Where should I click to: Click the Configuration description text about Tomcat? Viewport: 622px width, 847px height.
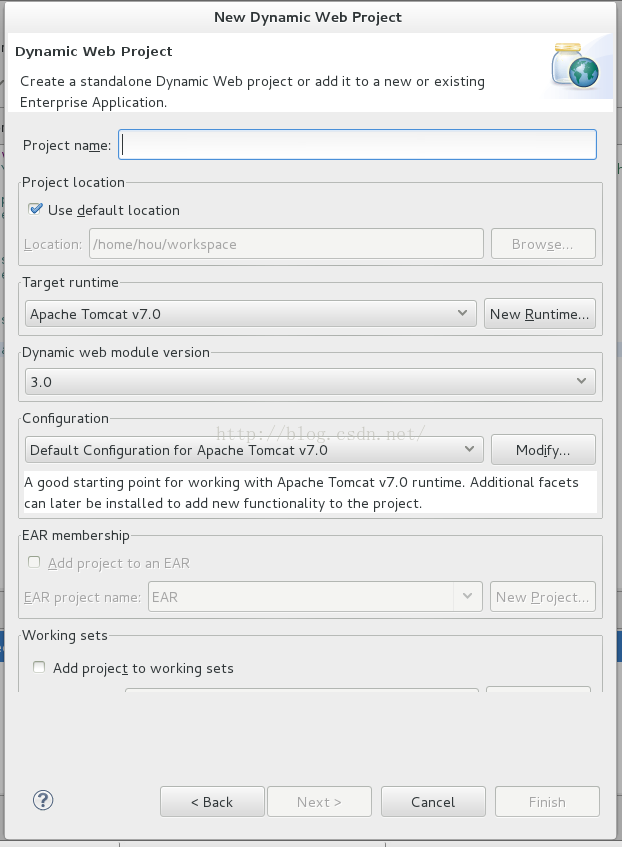tap(311, 493)
